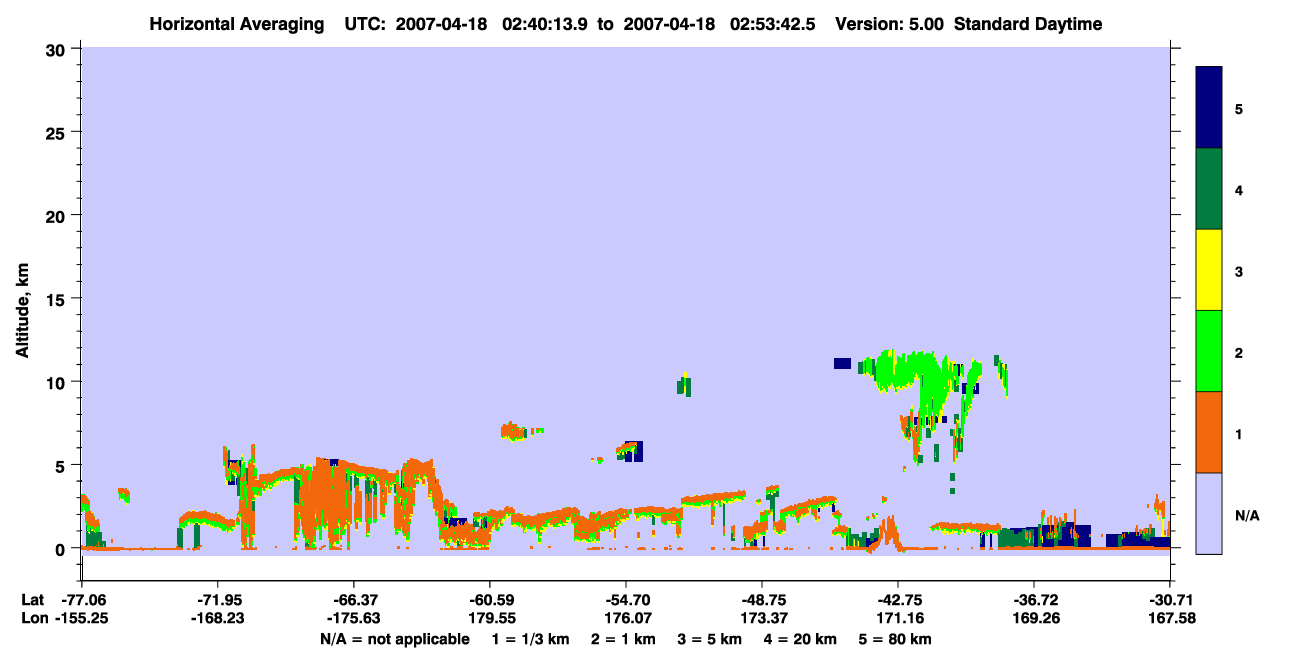
Task: Click the 'N/A = not applicable' legend text
Action: click(x=394, y=639)
